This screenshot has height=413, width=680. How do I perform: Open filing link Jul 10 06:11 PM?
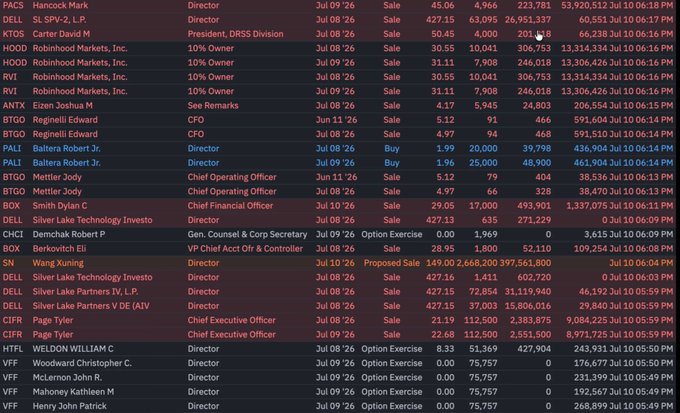coord(641,206)
